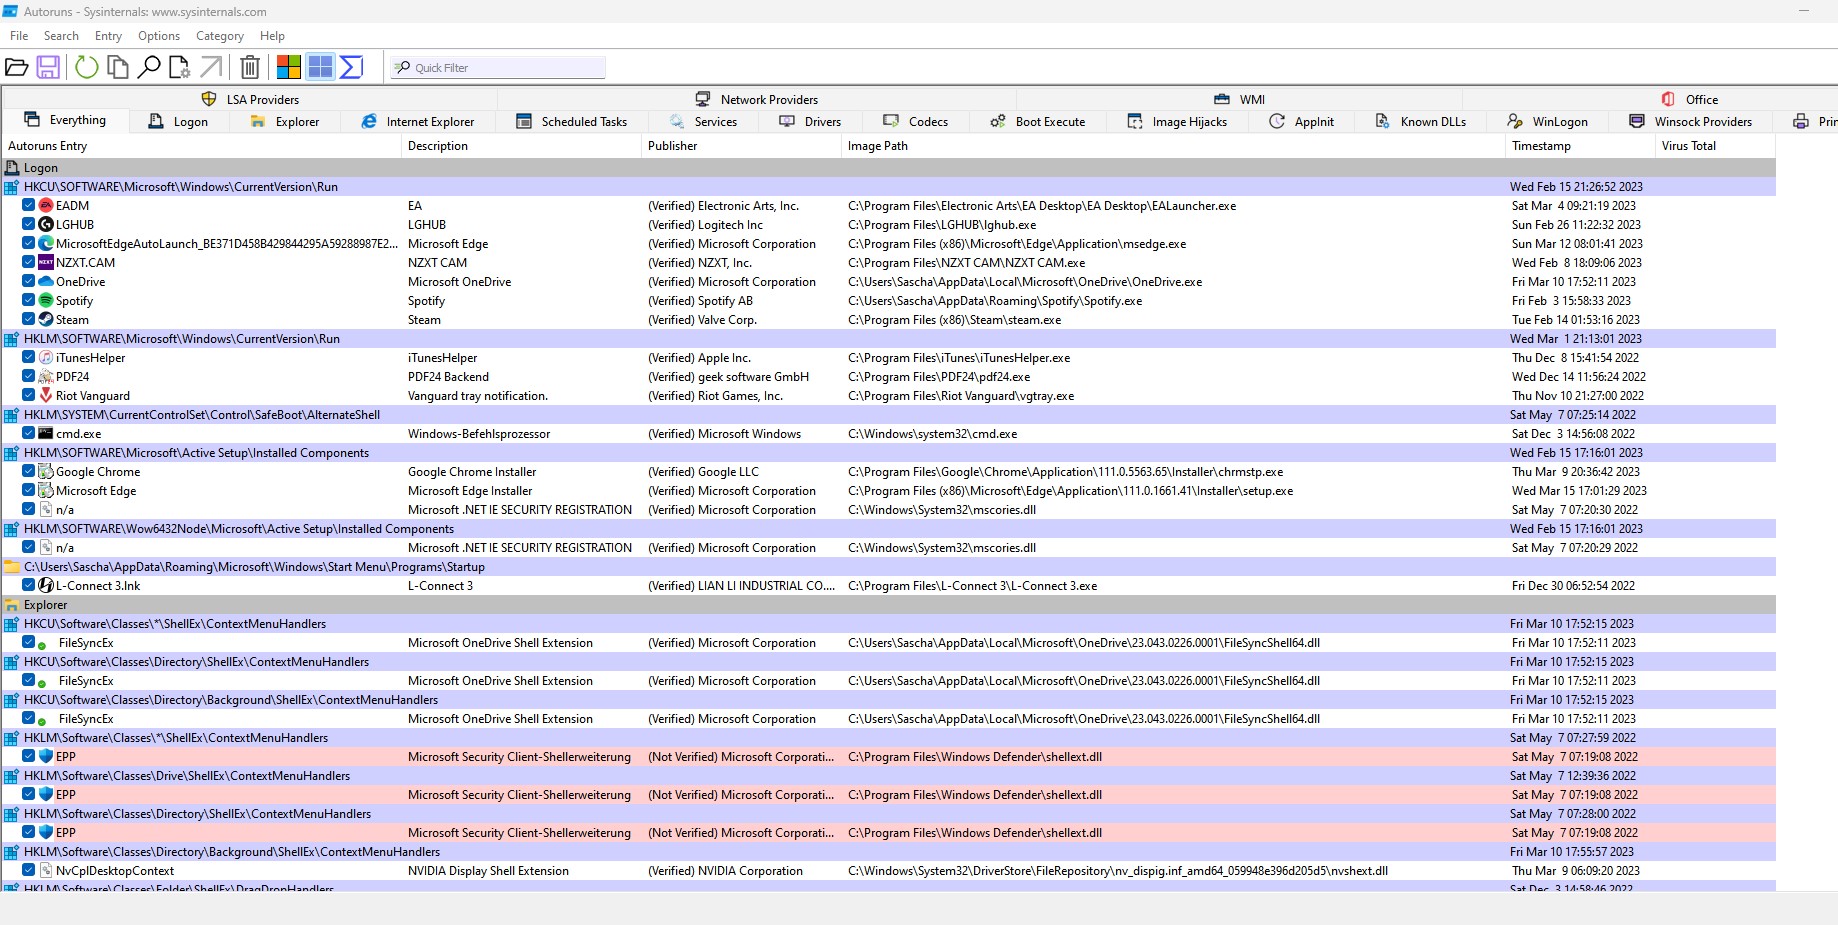This screenshot has height=925, width=1838.
Task: Switch to the Internet Explorer tab
Action: coord(418,122)
